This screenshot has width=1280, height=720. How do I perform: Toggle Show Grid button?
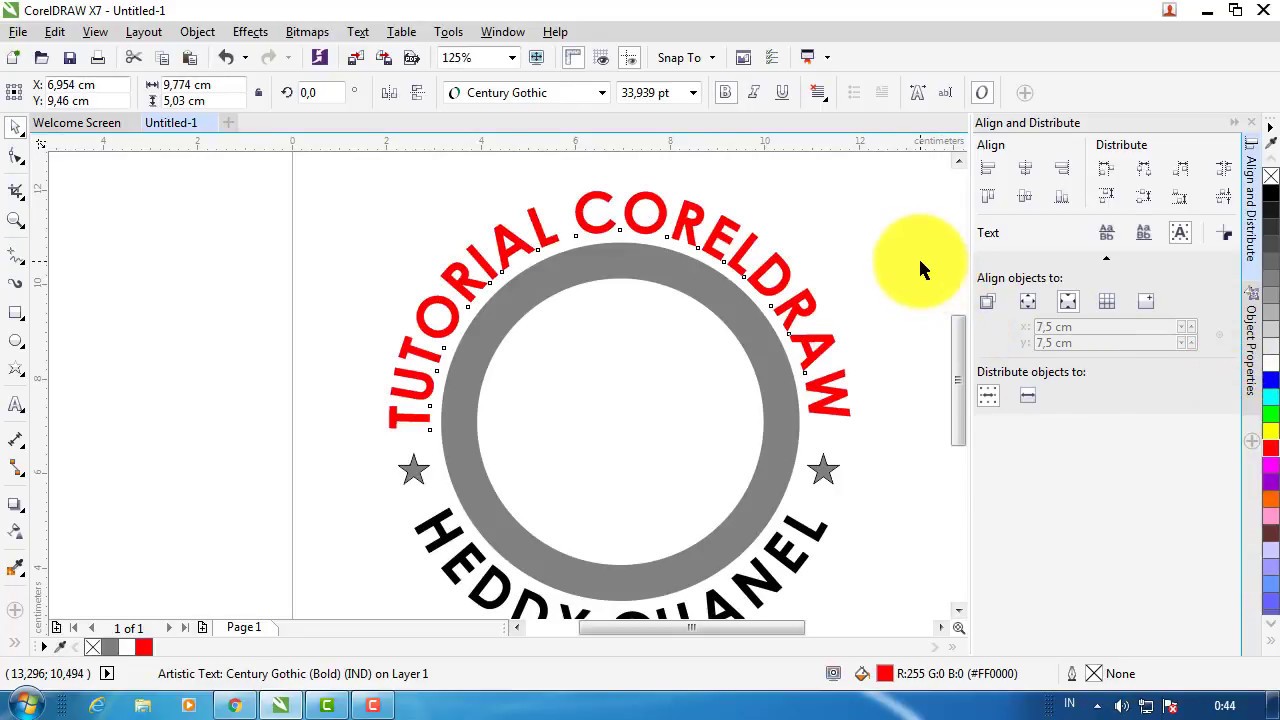pyautogui.click(x=601, y=58)
